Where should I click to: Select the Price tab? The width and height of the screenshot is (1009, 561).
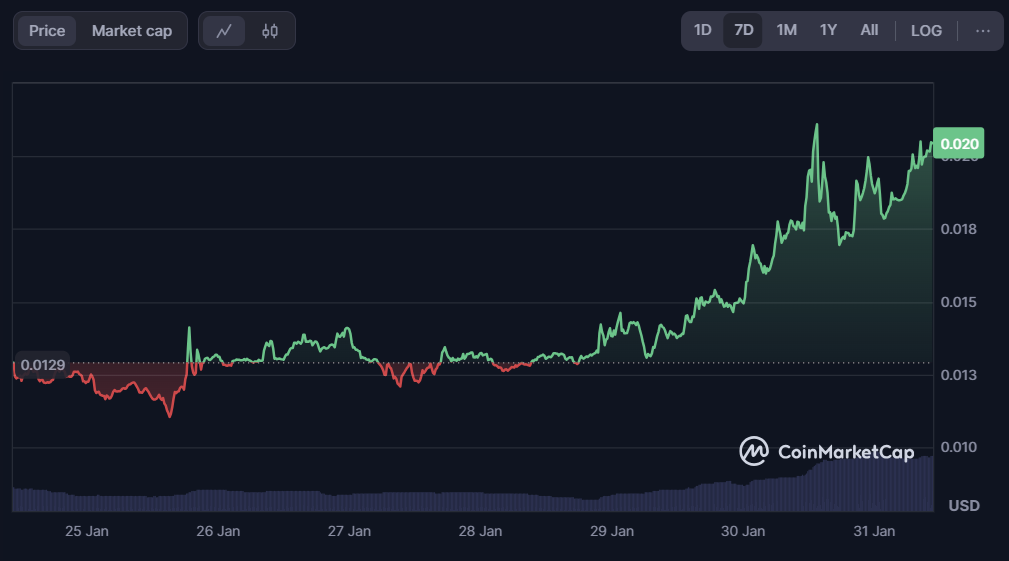(47, 31)
